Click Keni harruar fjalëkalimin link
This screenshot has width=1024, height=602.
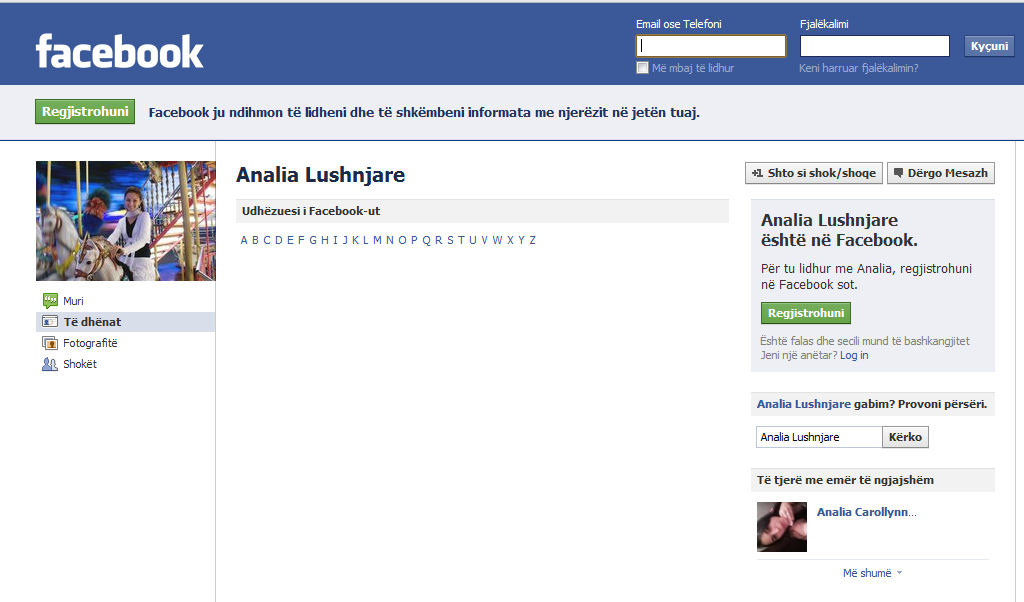859,68
